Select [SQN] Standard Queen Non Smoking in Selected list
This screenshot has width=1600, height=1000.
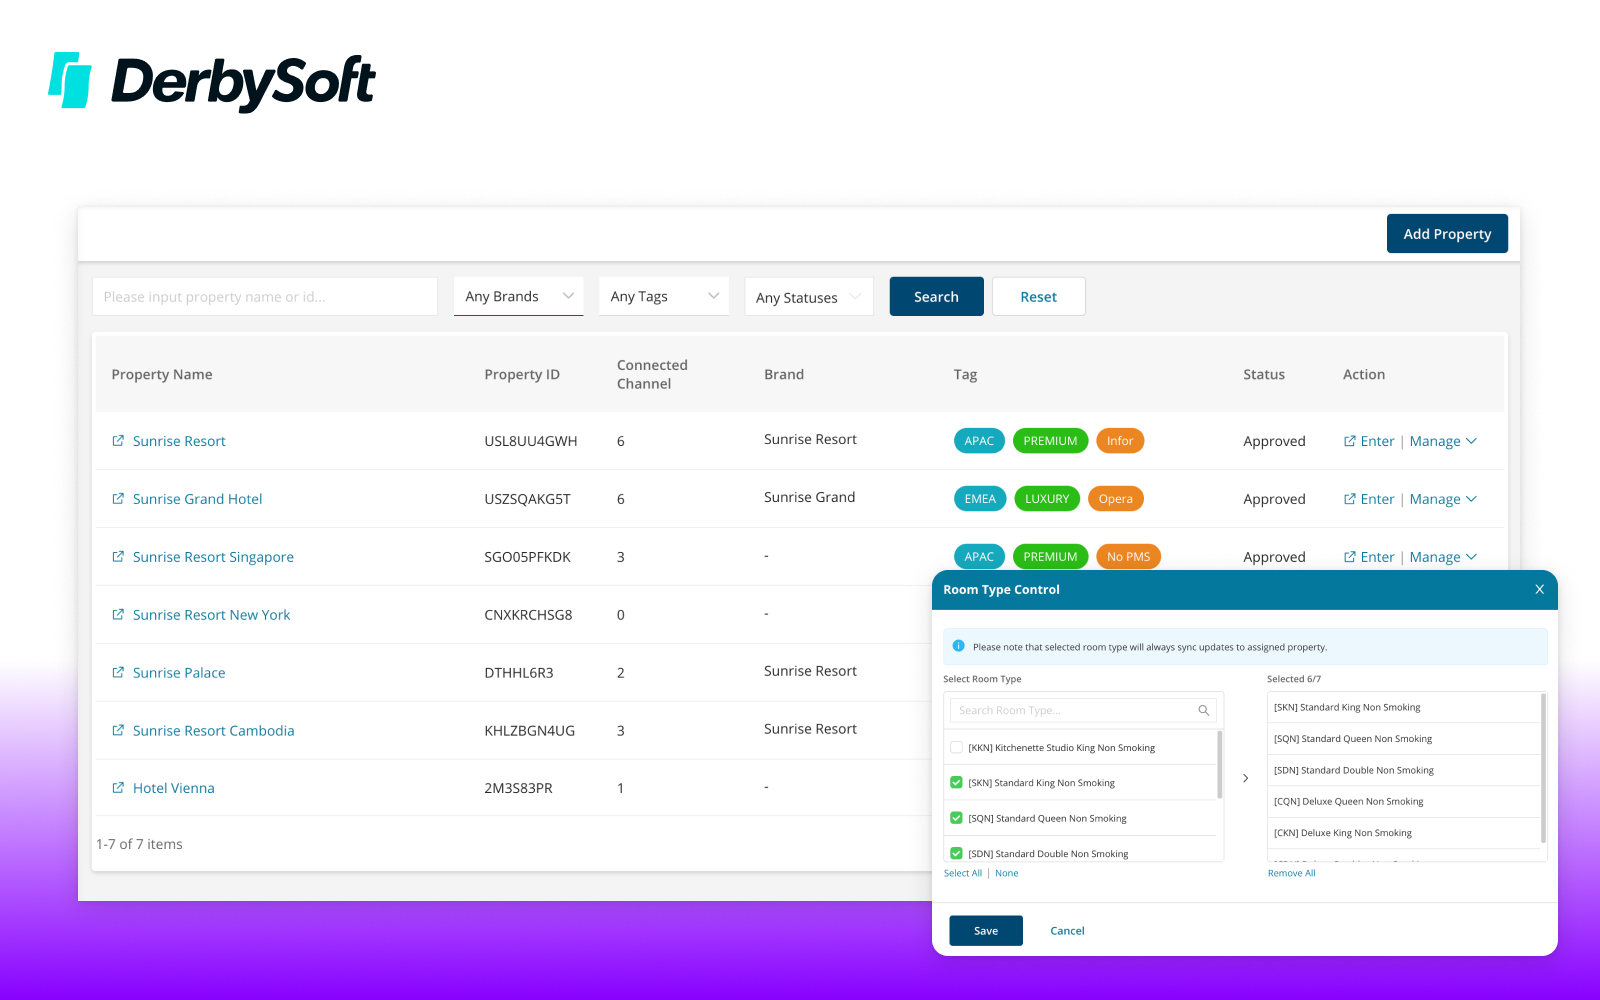(x=1404, y=739)
